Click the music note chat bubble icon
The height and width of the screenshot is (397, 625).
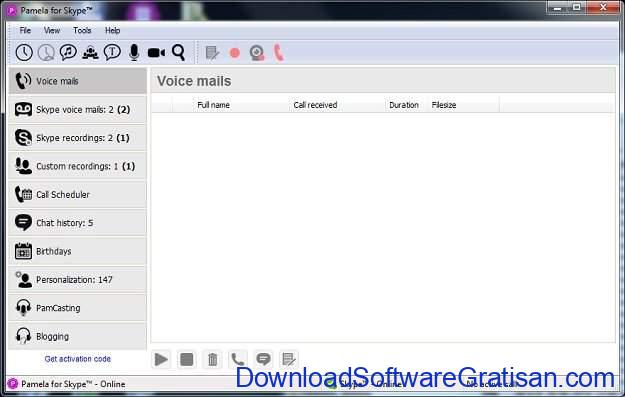tap(68, 52)
